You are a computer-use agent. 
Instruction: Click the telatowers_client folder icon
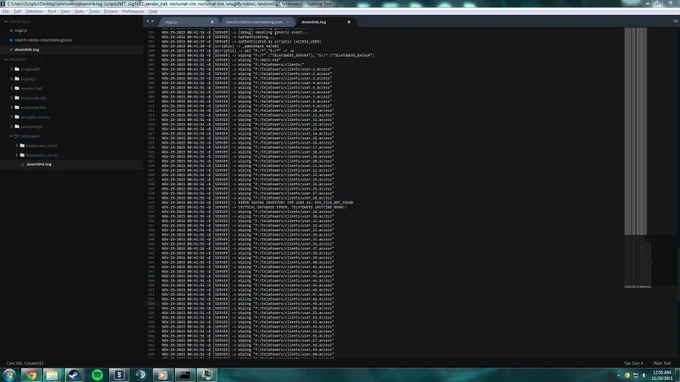(23, 146)
